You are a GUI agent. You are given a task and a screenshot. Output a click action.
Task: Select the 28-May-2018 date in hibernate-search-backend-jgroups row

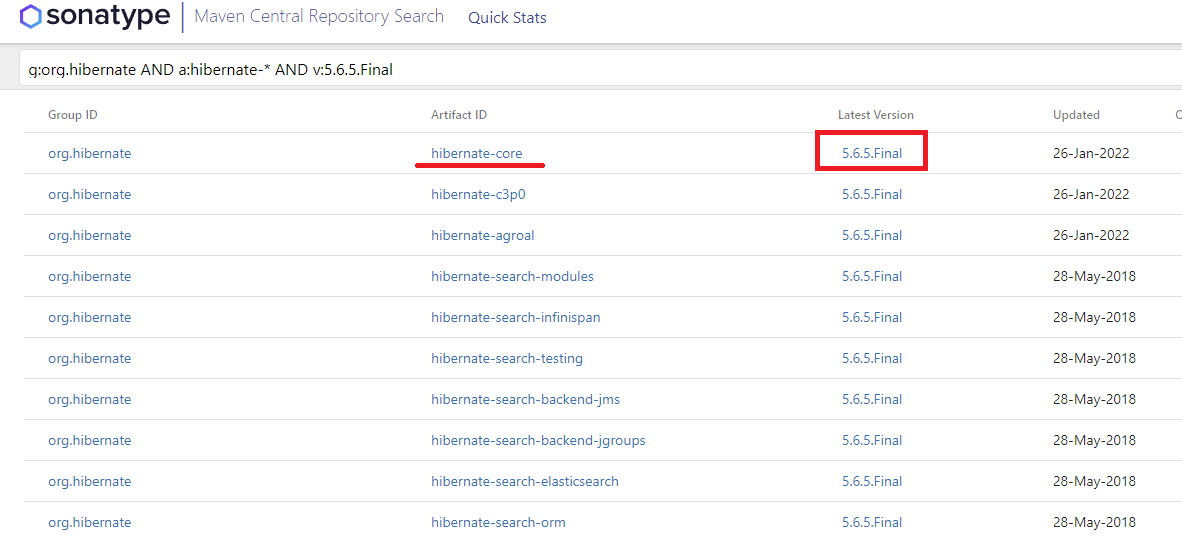tap(1094, 440)
